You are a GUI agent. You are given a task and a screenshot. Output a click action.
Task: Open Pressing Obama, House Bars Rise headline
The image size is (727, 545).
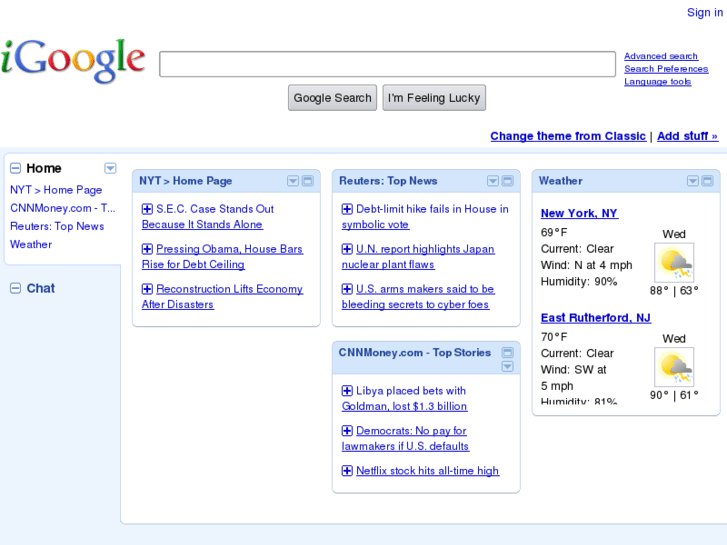click(223, 256)
